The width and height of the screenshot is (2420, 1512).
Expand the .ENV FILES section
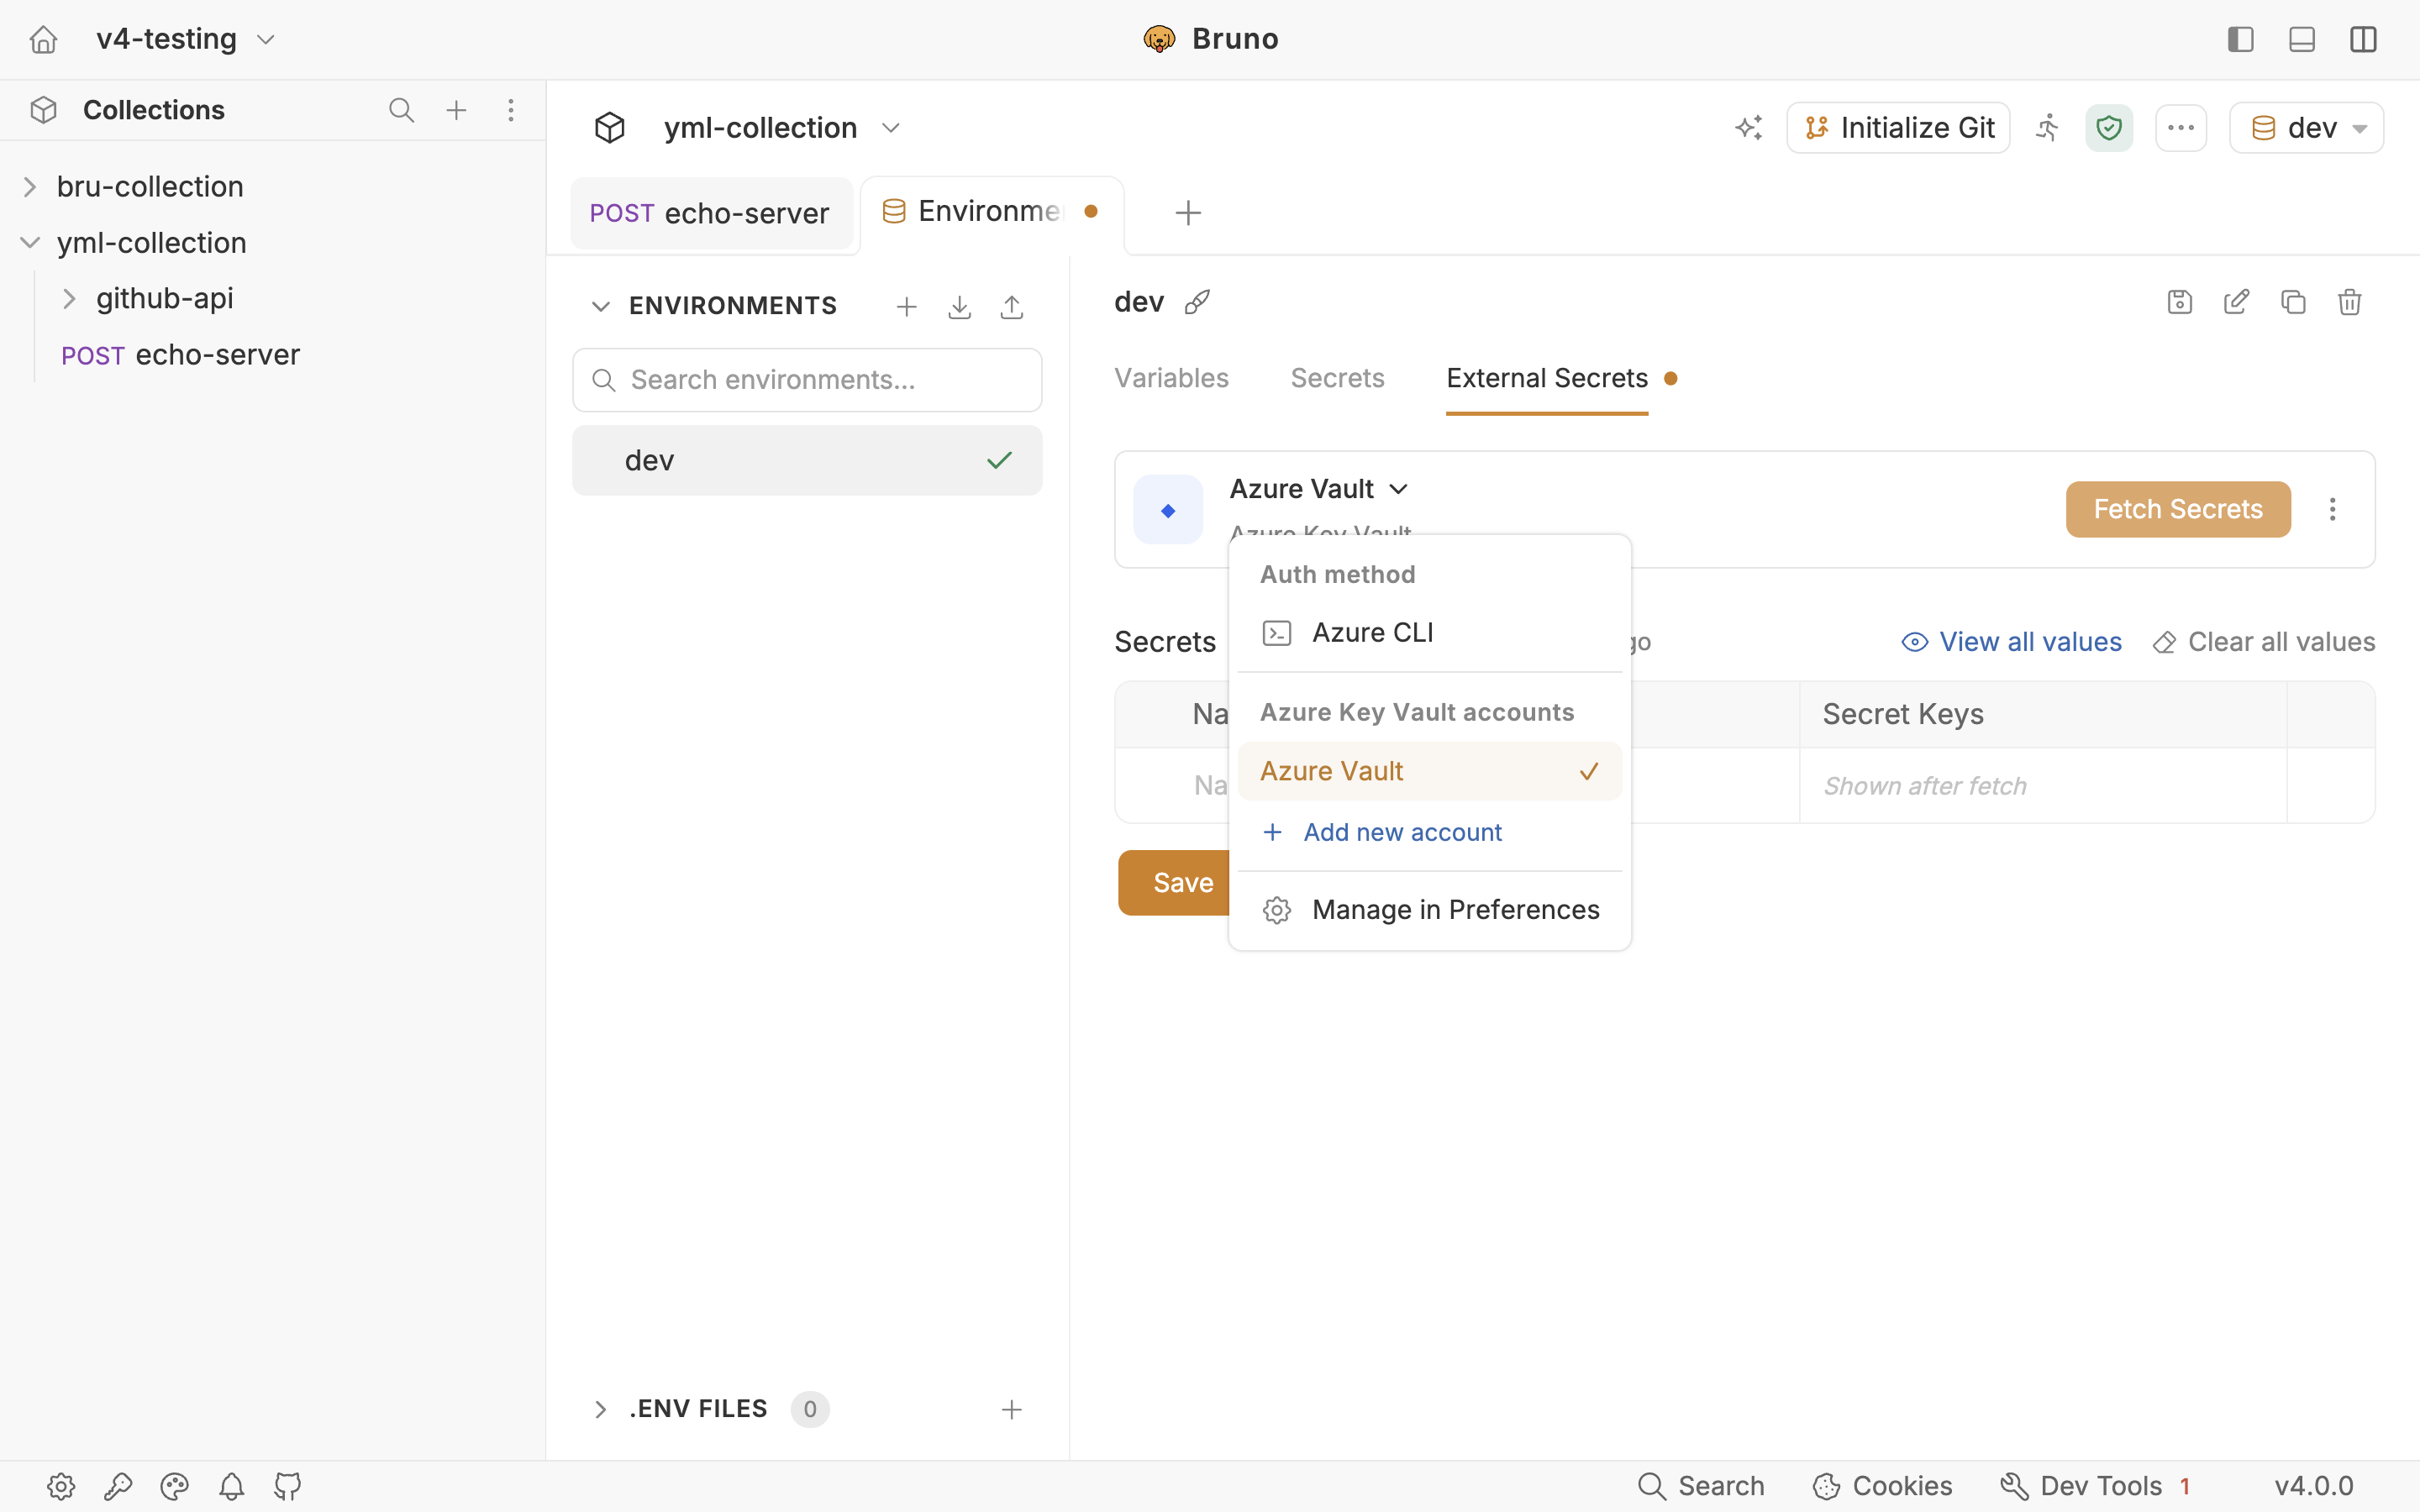pyautogui.click(x=600, y=1409)
